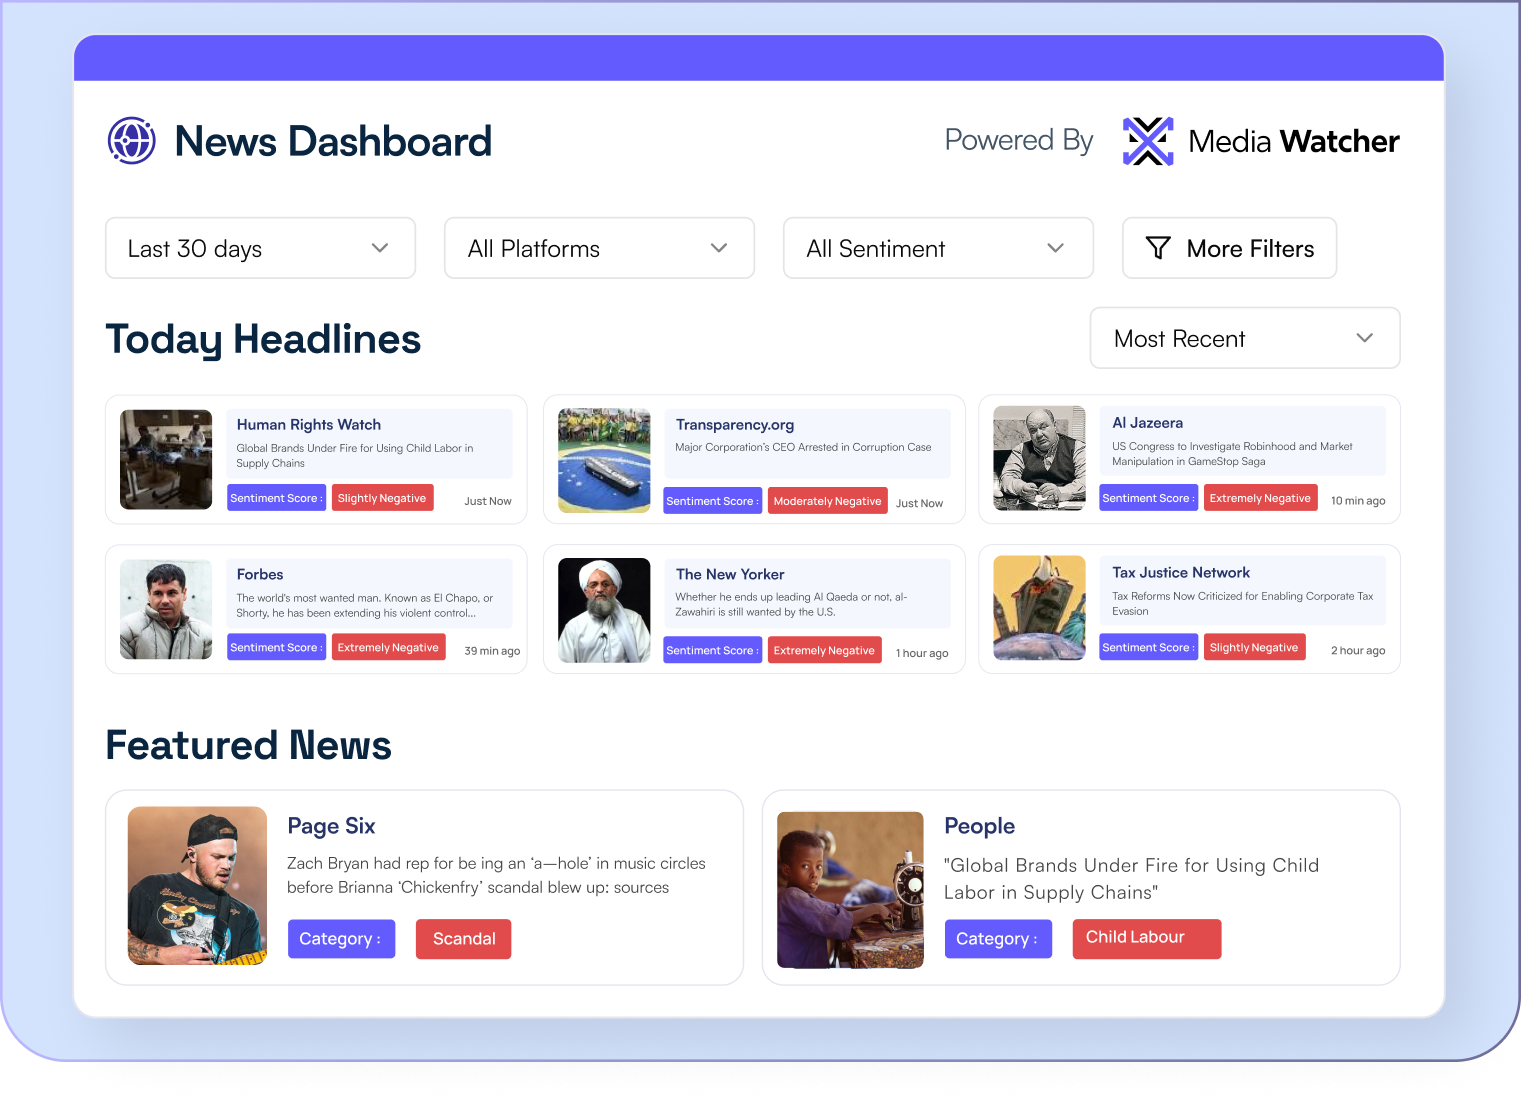Click The New Yorker's Extremely Negative tag

824,650
